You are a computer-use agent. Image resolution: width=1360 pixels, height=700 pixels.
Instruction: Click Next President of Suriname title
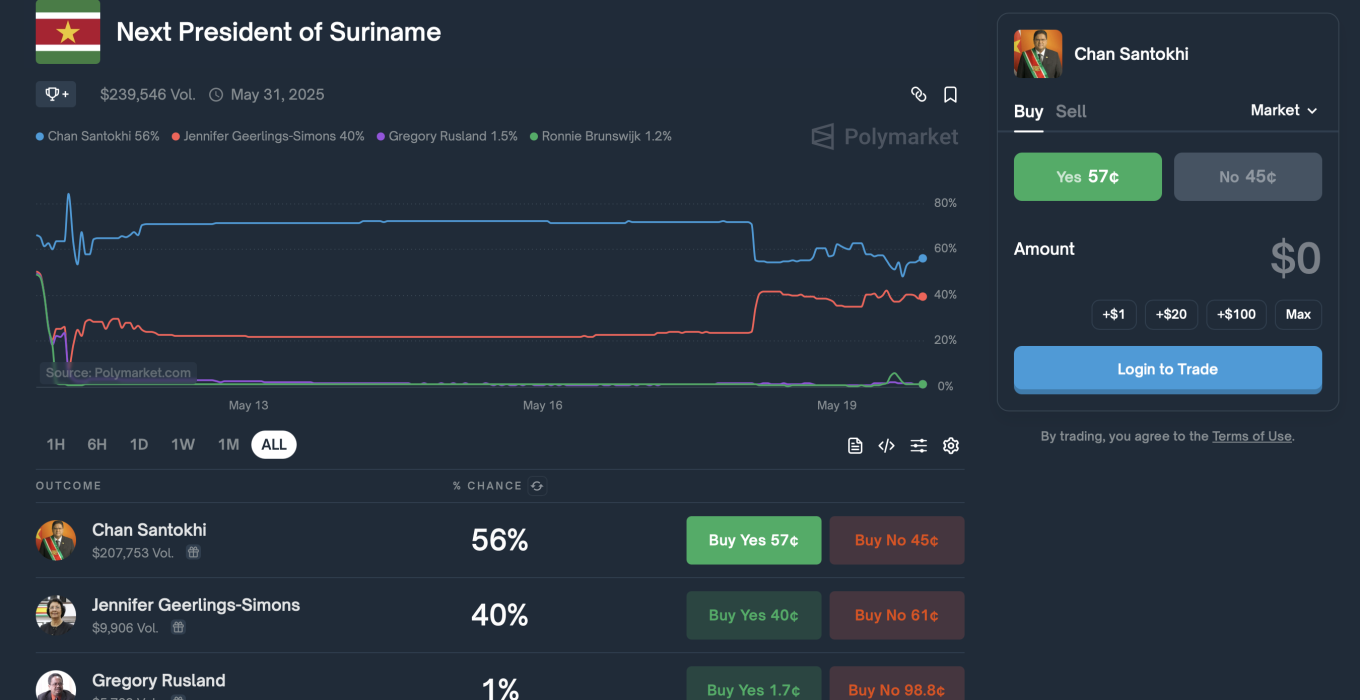pos(279,32)
